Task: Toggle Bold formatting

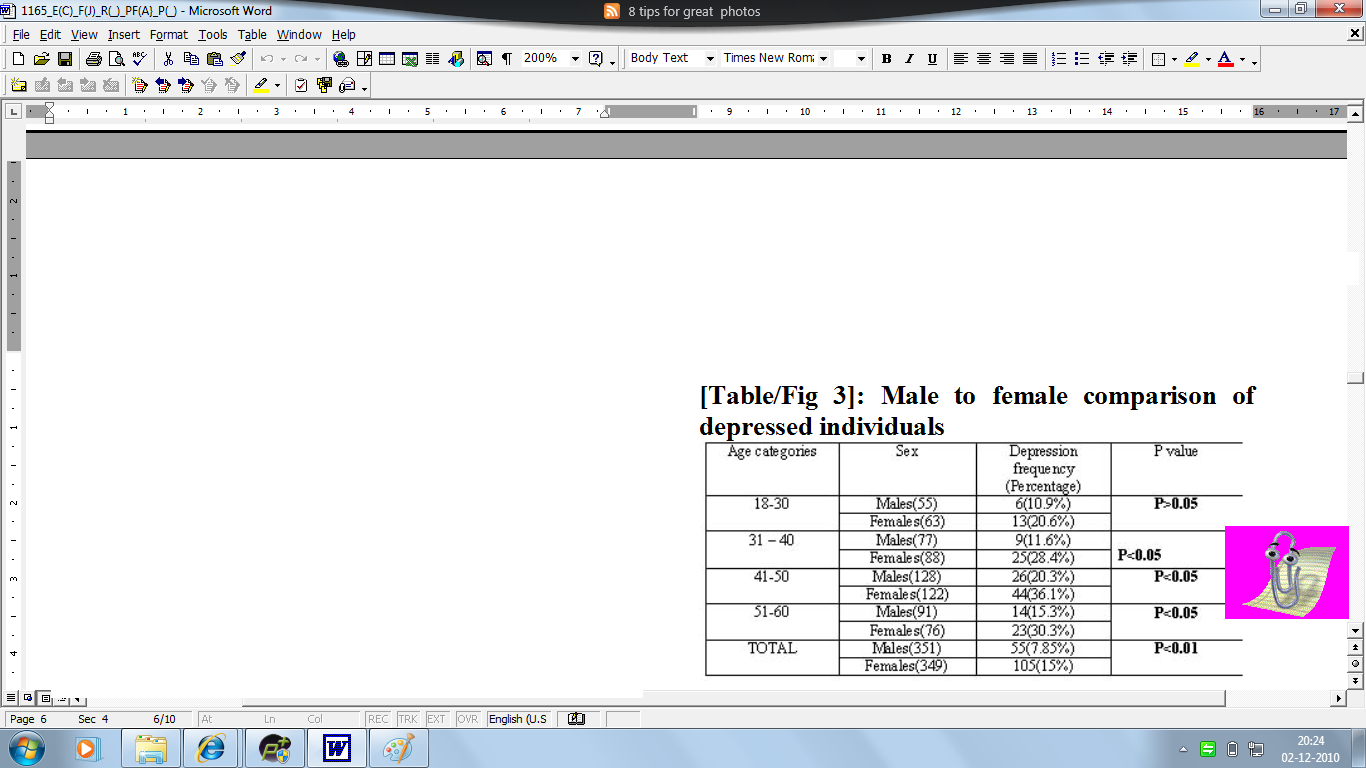Action: click(886, 59)
